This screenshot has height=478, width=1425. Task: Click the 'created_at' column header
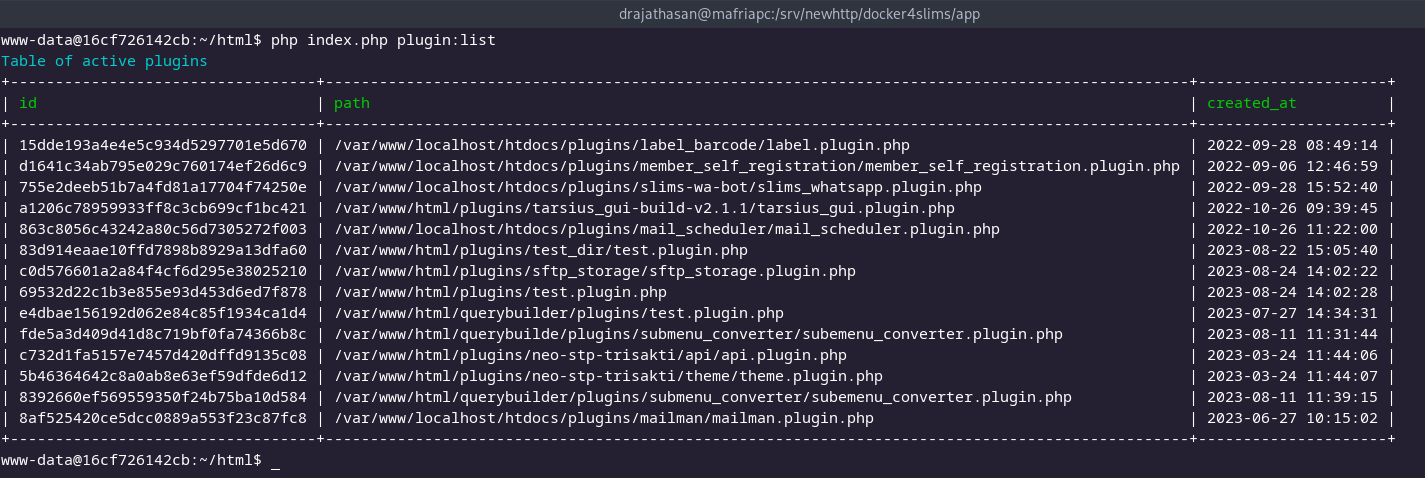[x=1251, y=103]
